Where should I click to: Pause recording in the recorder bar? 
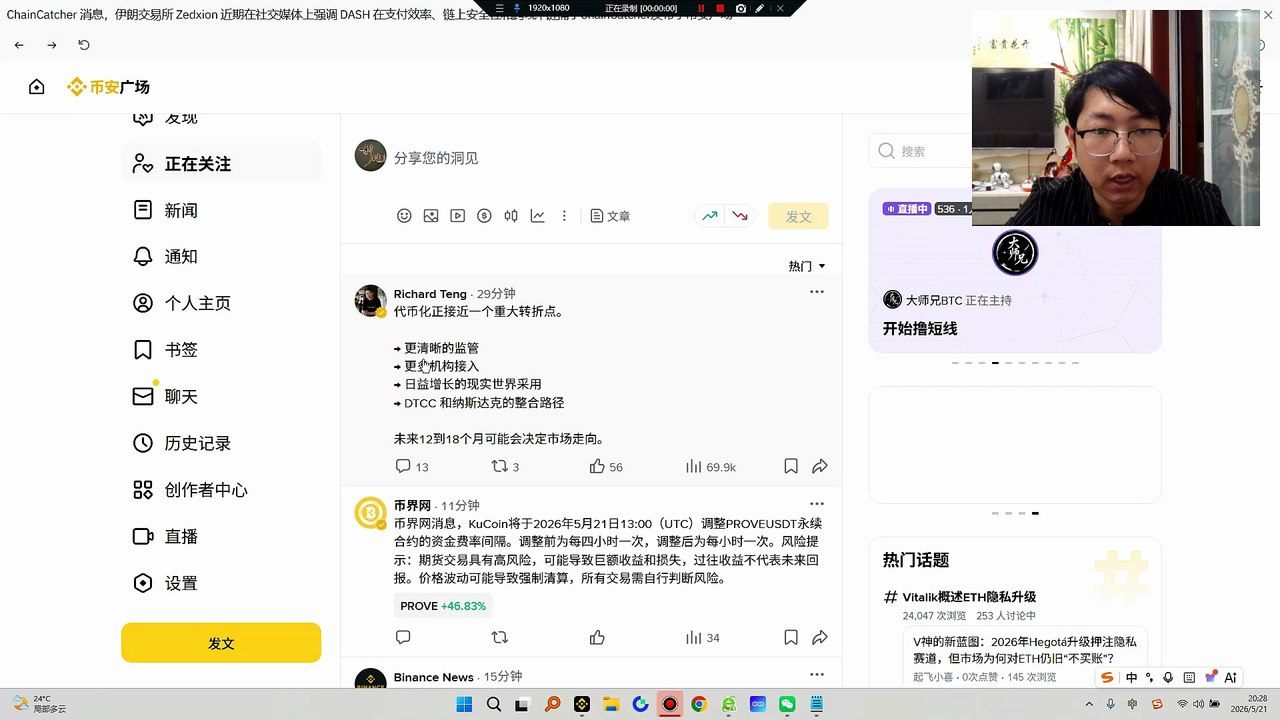pos(701,8)
